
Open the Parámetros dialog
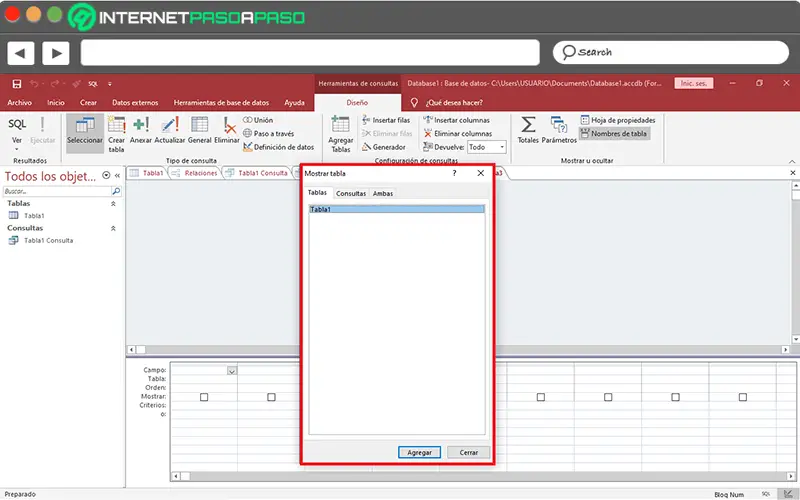(559, 130)
